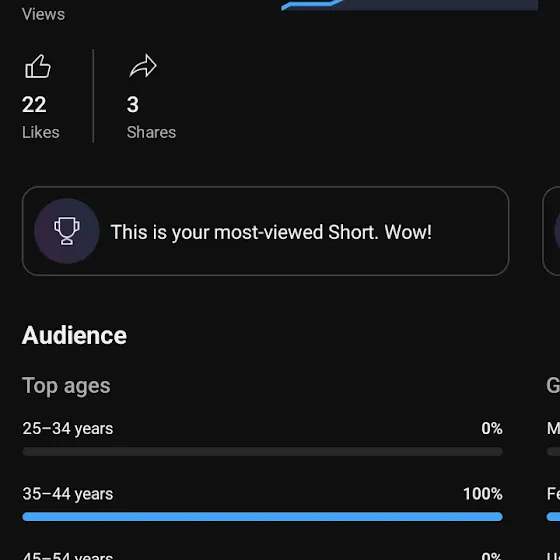Click the 35–44 years row

pos(262,503)
